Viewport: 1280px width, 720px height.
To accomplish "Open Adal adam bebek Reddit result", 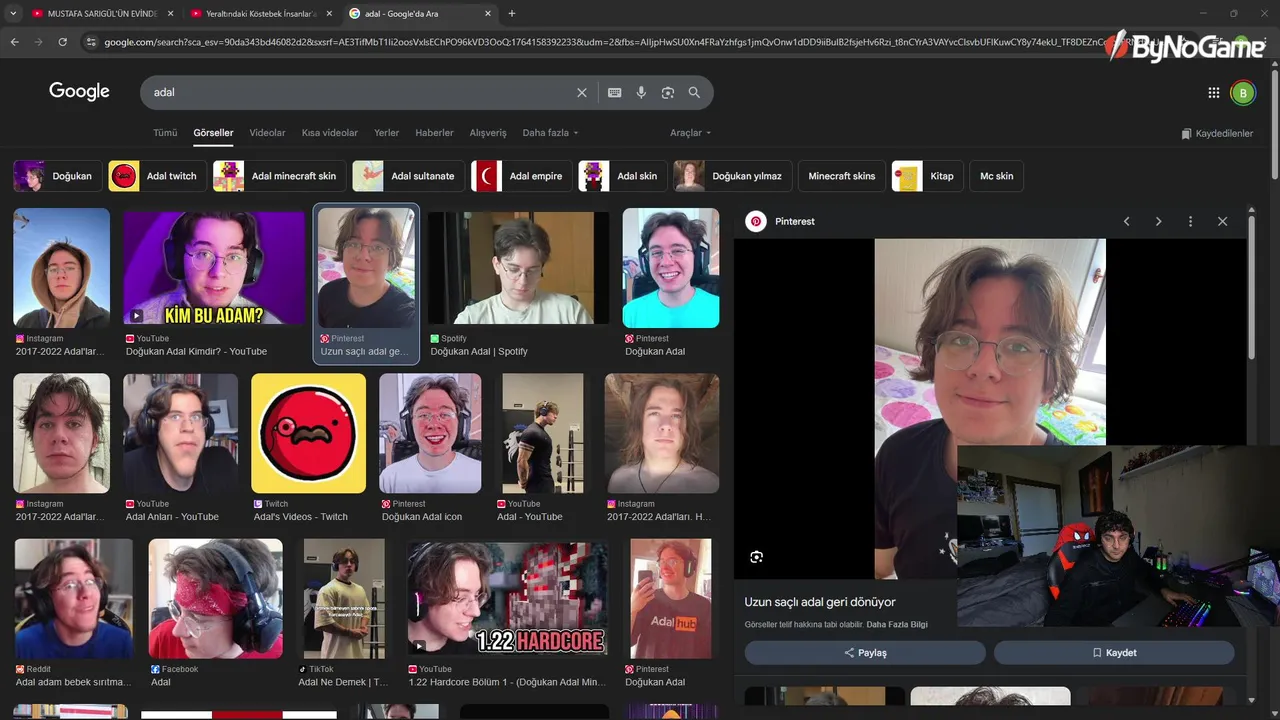I will click(74, 598).
